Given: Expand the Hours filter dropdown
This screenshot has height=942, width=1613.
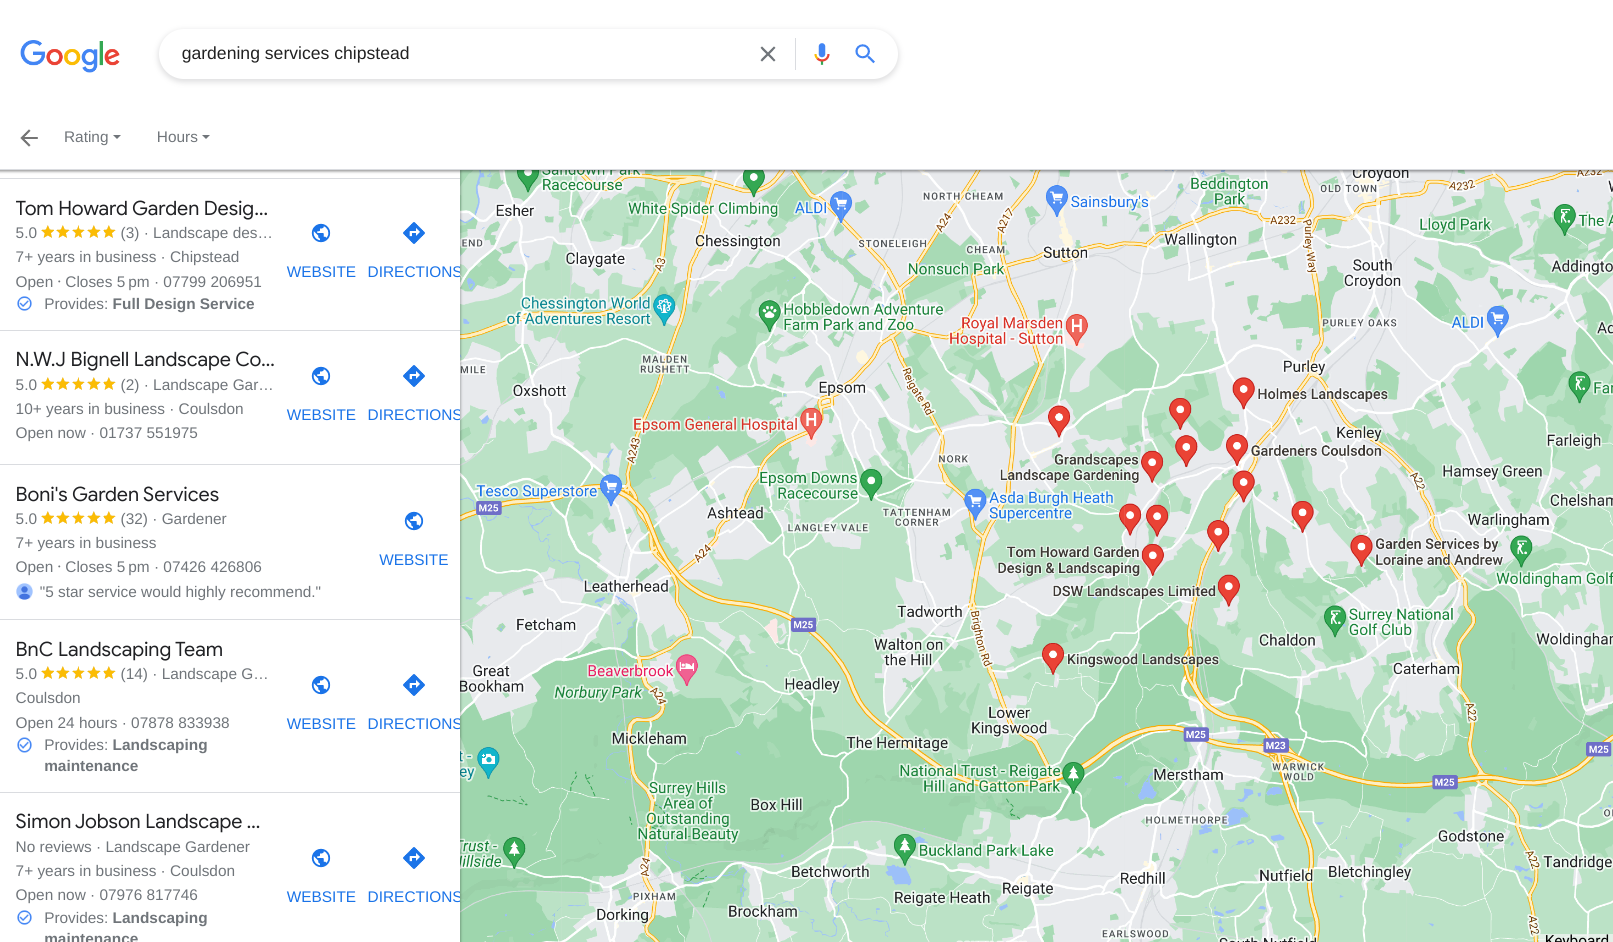Looking at the screenshot, I should point(183,137).
